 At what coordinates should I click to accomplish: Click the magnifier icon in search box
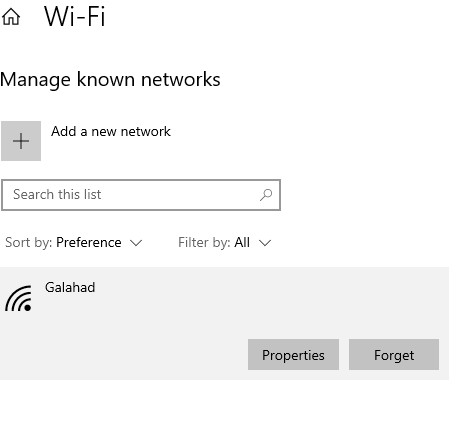pos(266,195)
